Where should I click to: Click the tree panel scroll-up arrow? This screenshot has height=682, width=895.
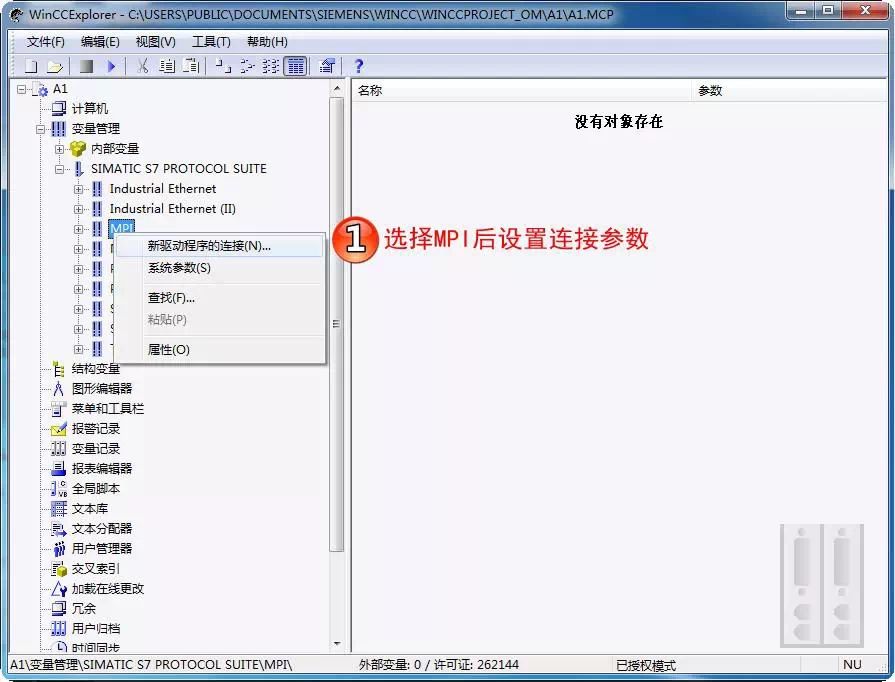point(337,88)
